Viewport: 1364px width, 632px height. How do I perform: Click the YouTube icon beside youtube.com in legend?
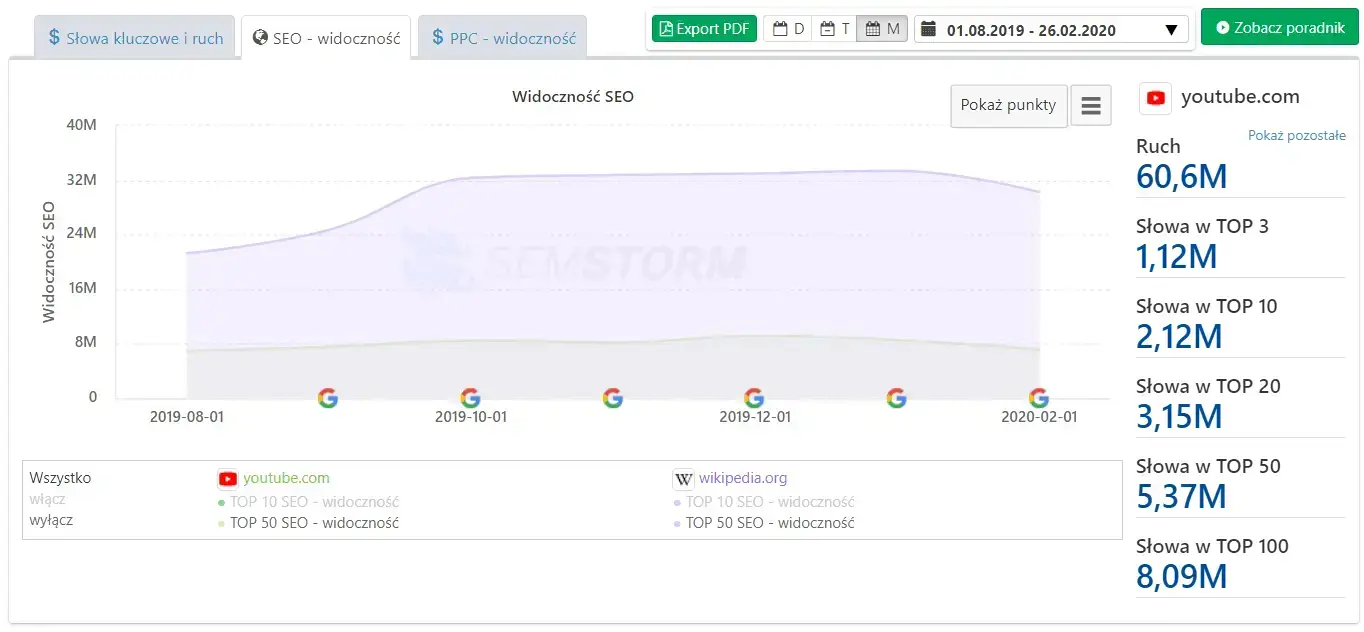click(226, 480)
